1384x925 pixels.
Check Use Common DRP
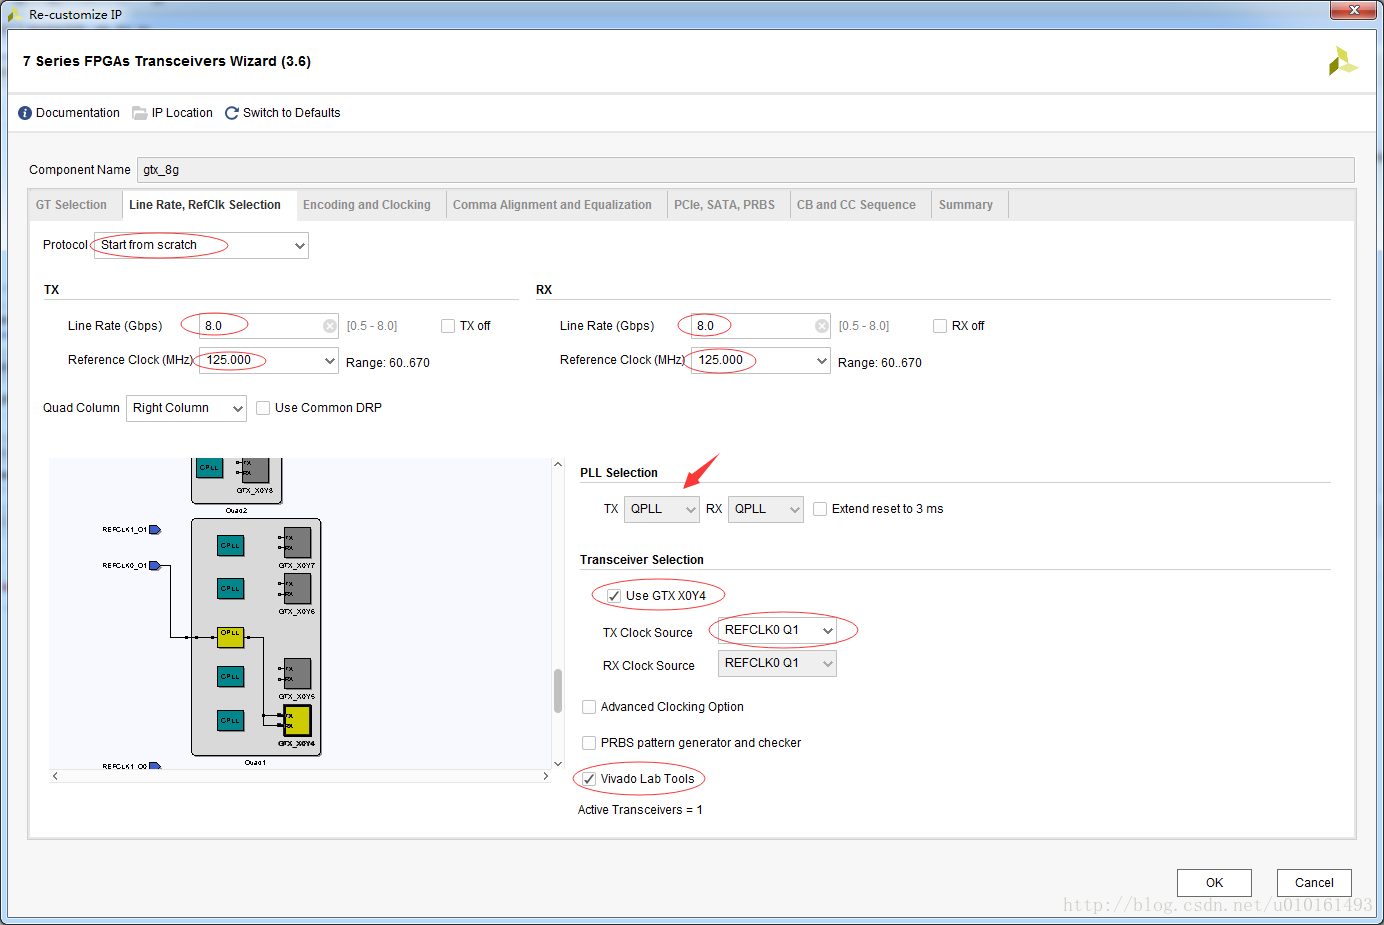(263, 408)
